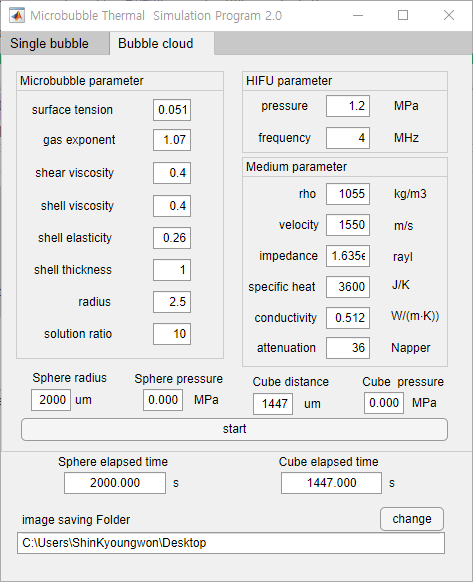Click the gas exponent value box
473x582 pixels.
tap(172, 140)
